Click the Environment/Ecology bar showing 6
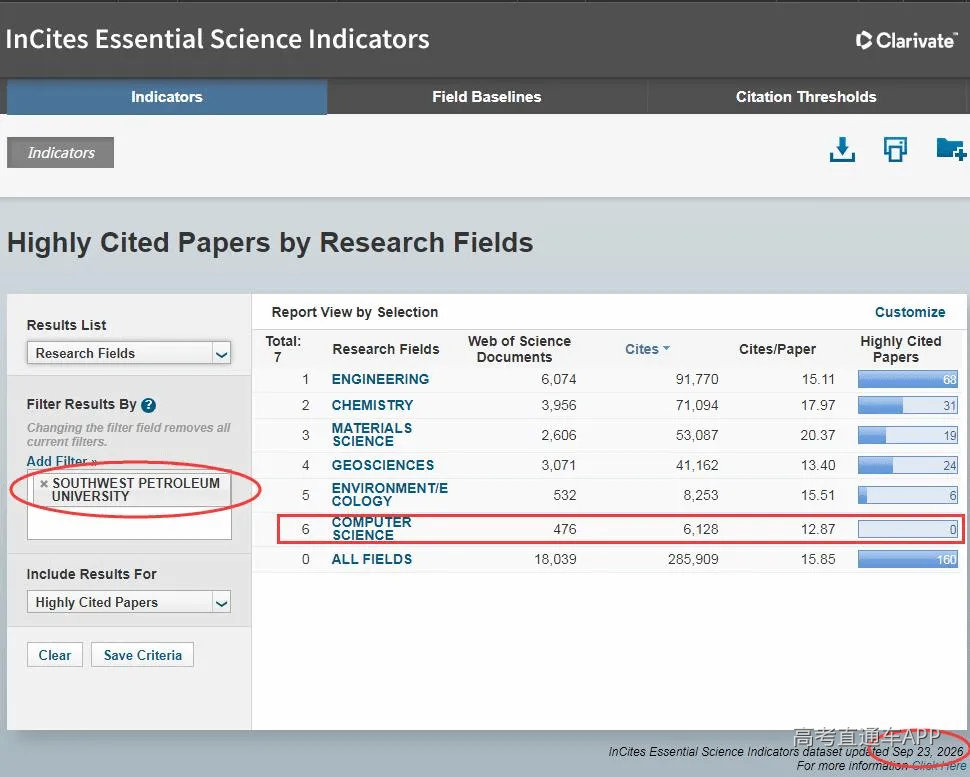Viewport: 970px width, 777px height. pos(908,495)
